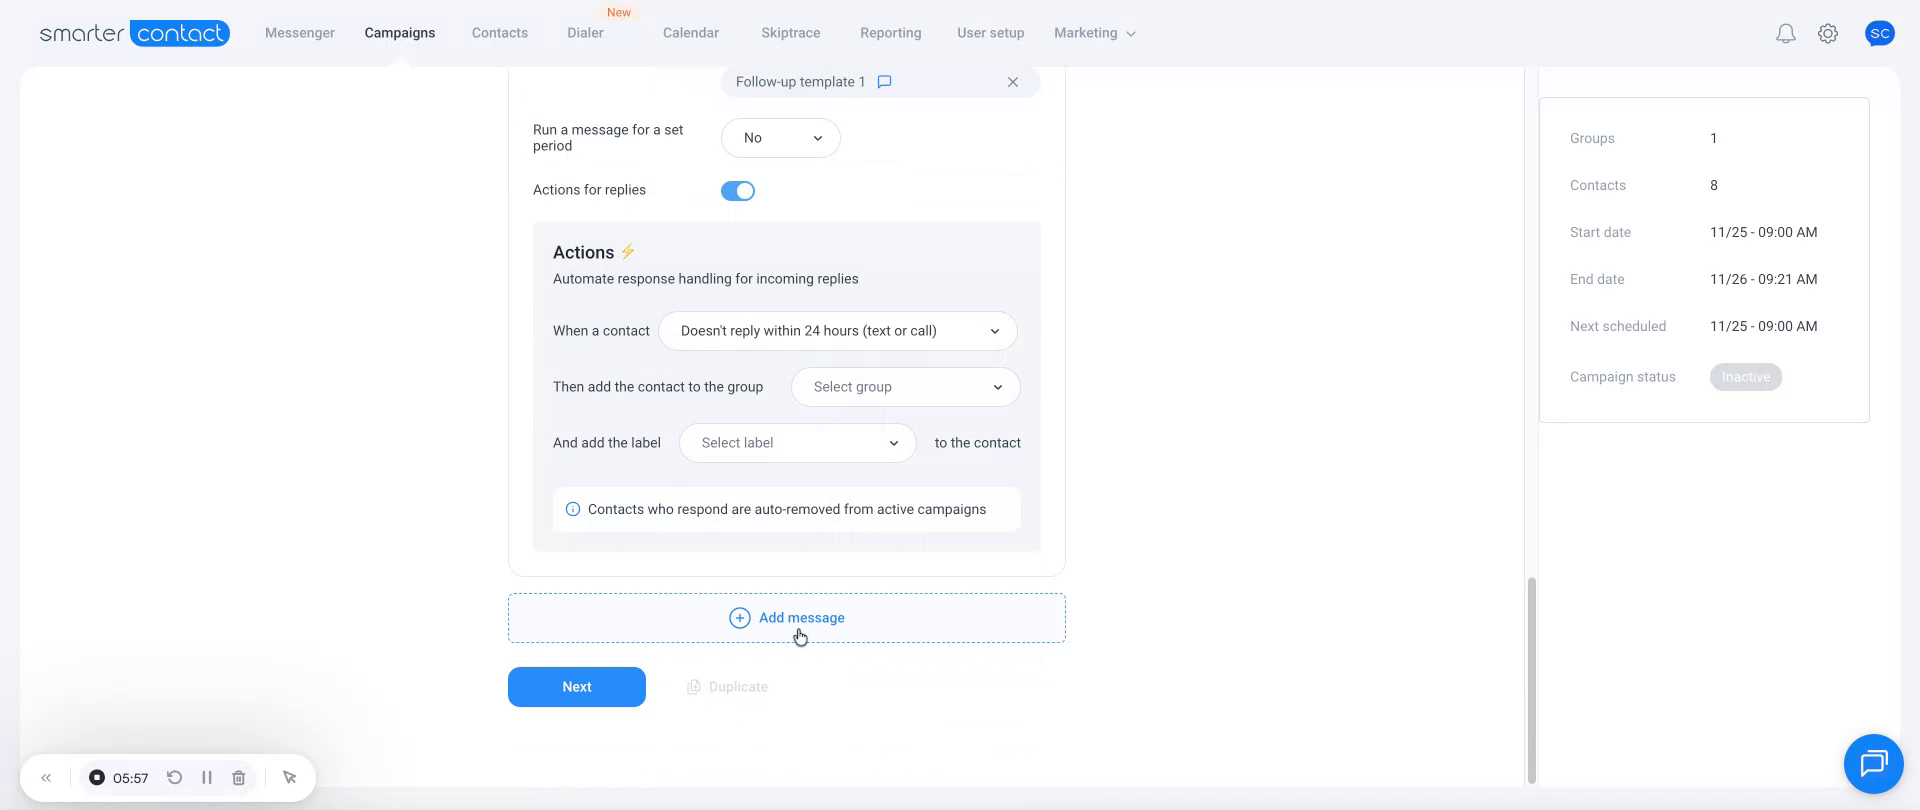Click the 'Follow-up template 1' text
1920x810 pixels.
tap(801, 82)
